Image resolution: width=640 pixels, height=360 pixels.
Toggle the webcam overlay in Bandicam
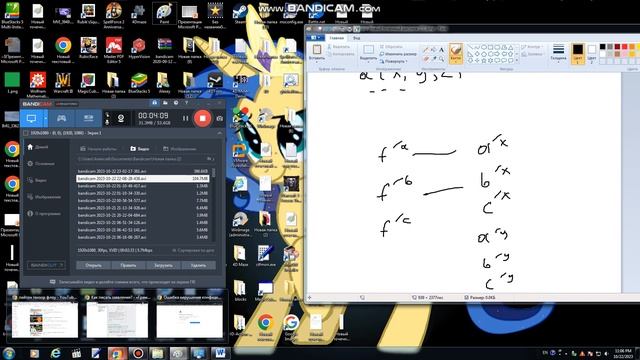121,118
